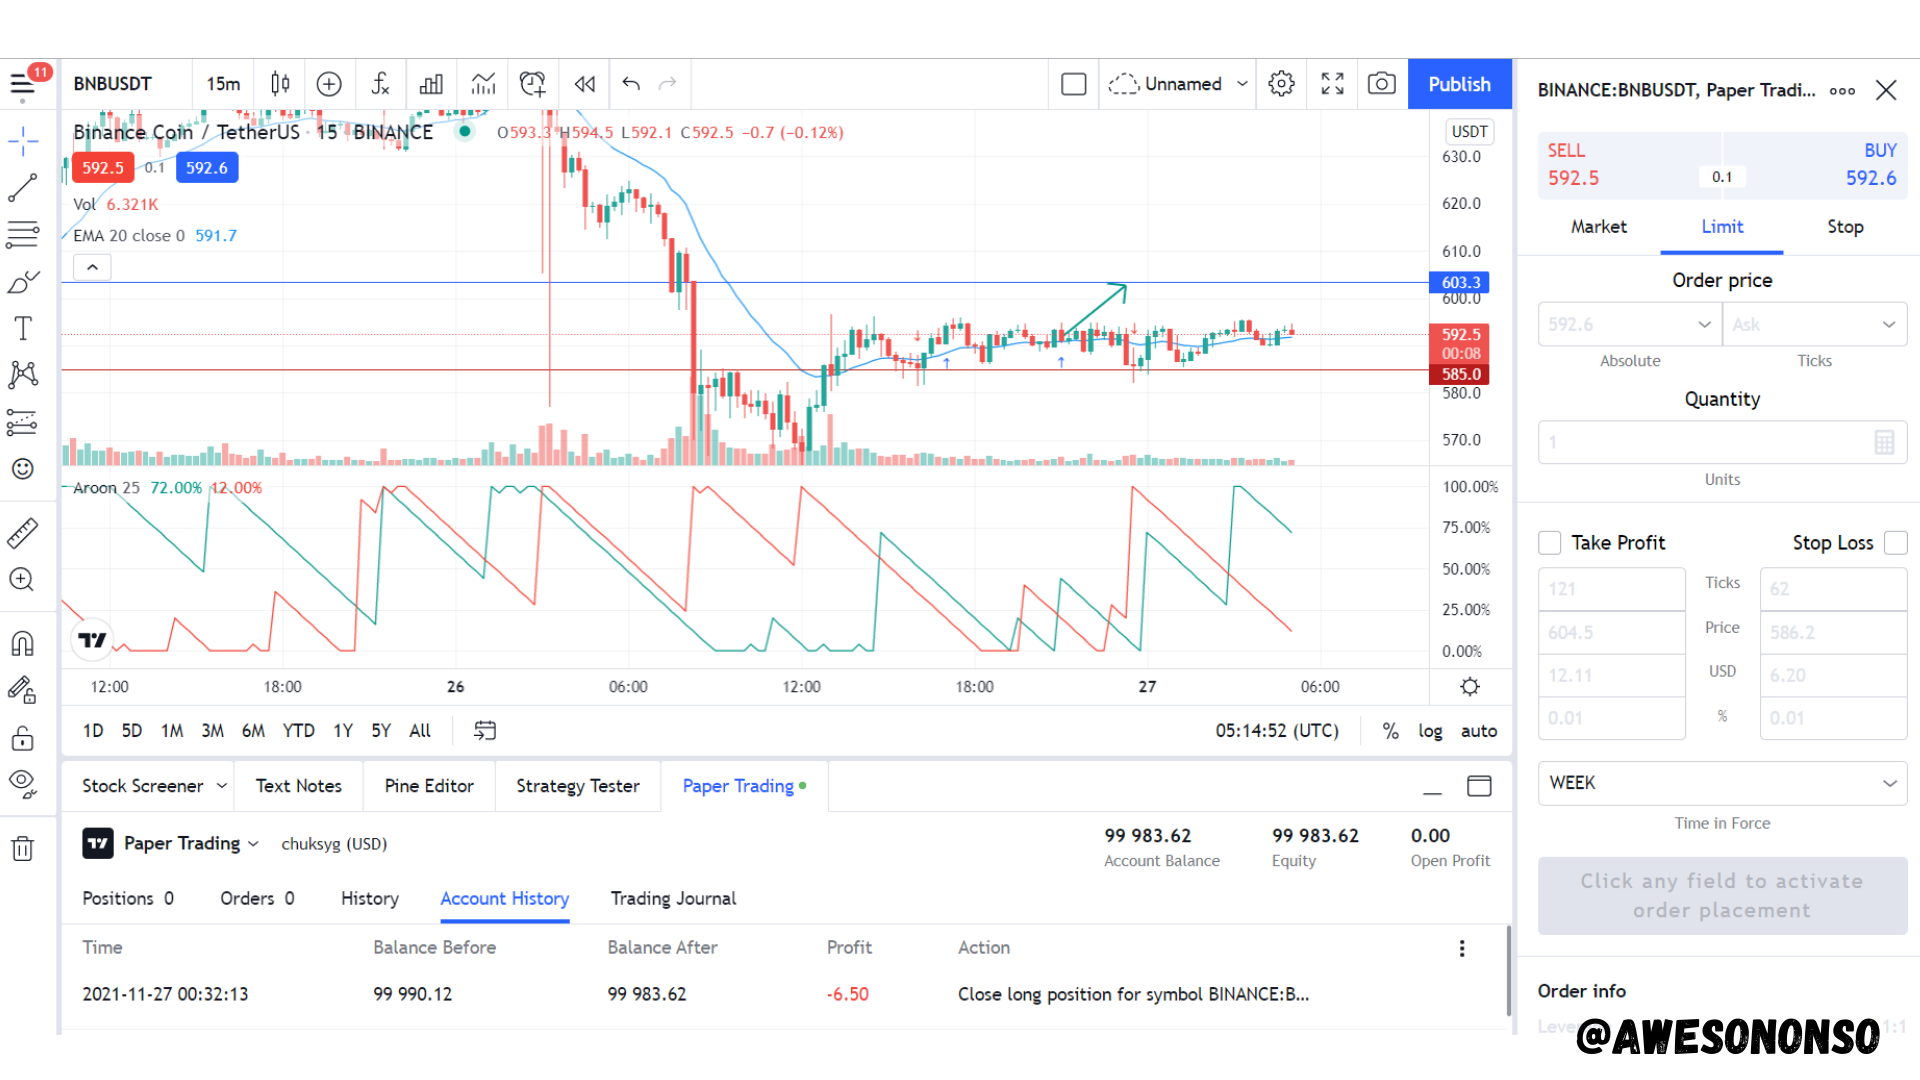Viewport: 1920px width, 1080px height.
Task: Remove drawings with the trash icon
Action: pyautogui.click(x=23, y=849)
